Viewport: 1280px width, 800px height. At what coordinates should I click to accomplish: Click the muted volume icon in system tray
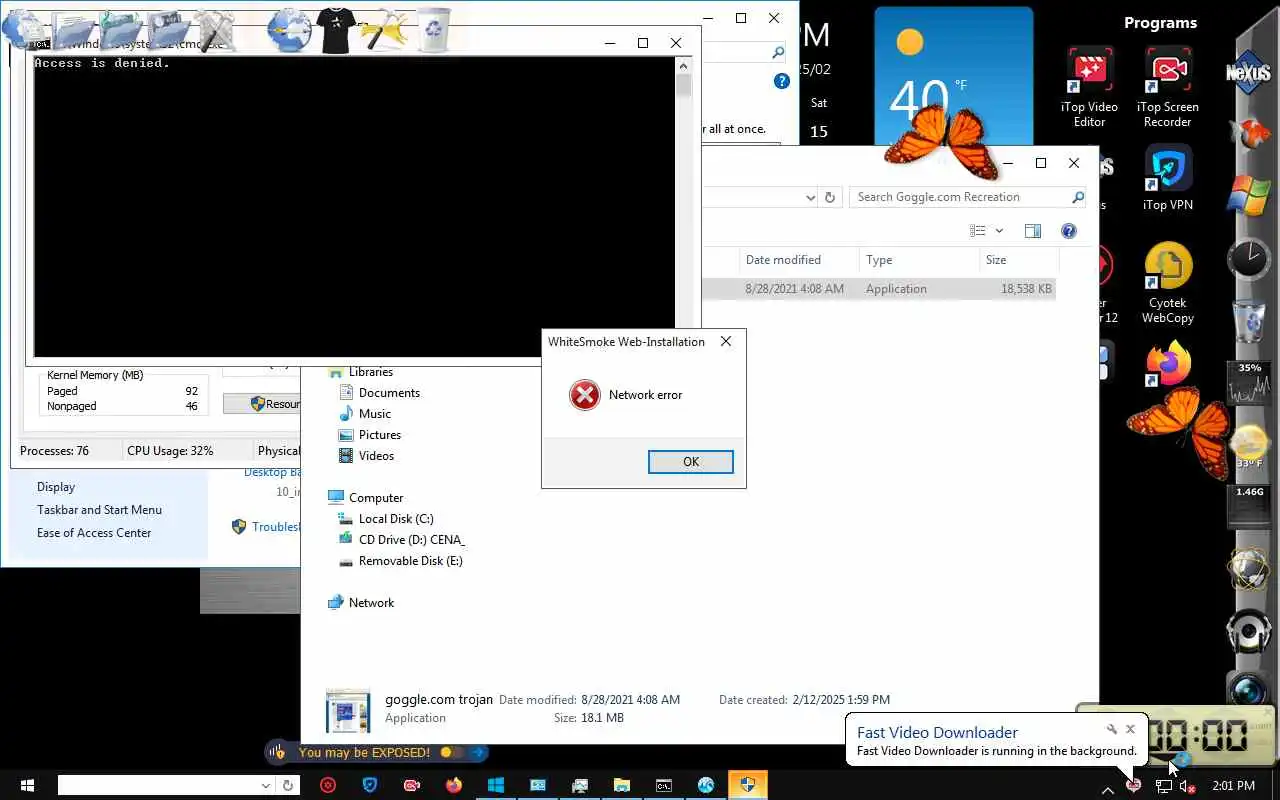coord(1187,786)
